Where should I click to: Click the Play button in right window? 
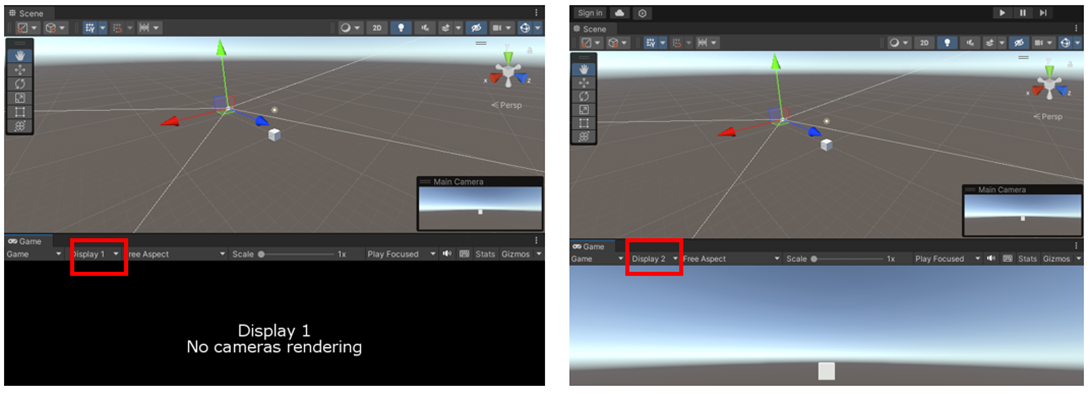click(x=1002, y=13)
